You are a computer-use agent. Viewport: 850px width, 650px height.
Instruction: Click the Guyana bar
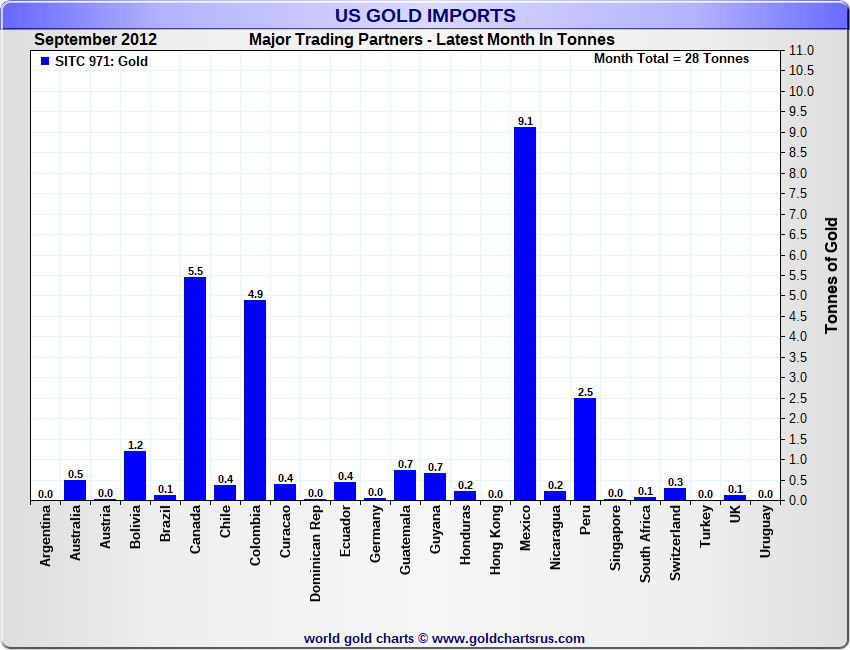coord(435,487)
